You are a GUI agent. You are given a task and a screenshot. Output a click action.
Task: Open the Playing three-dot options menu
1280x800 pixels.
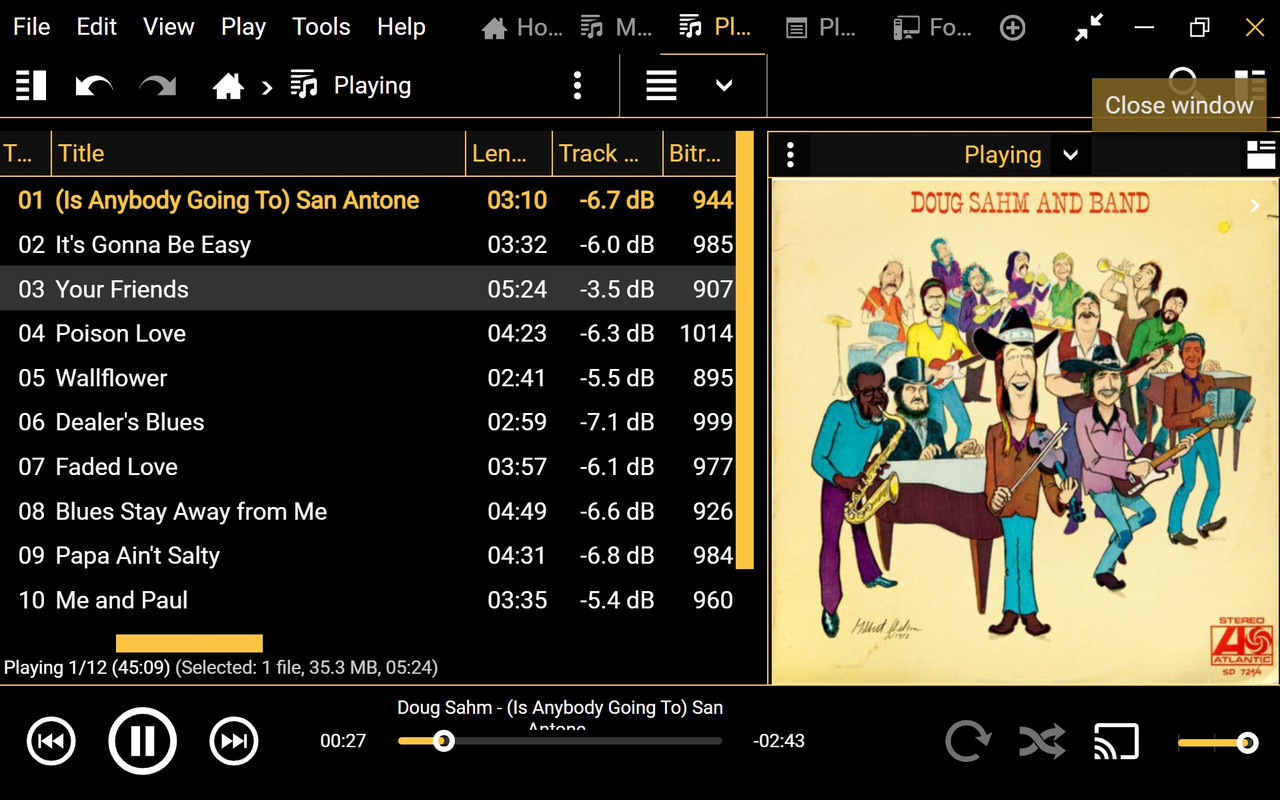click(x=577, y=86)
